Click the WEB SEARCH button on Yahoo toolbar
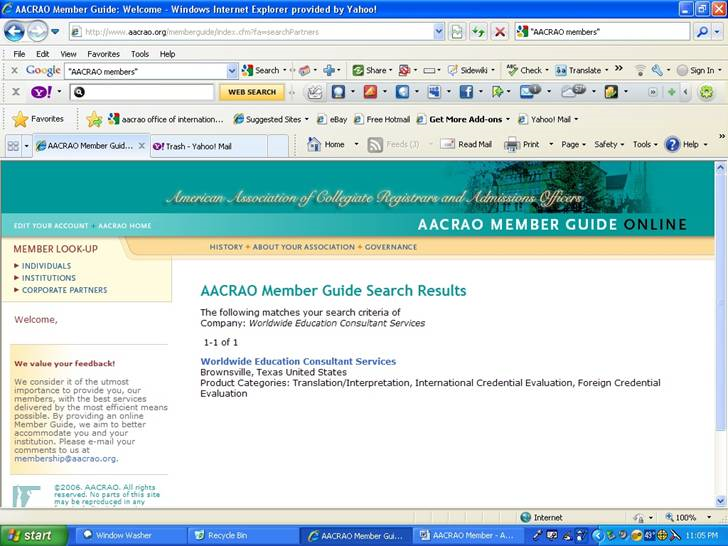Image resolution: width=728 pixels, height=546 pixels. pyautogui.click(x=252, y=92)
